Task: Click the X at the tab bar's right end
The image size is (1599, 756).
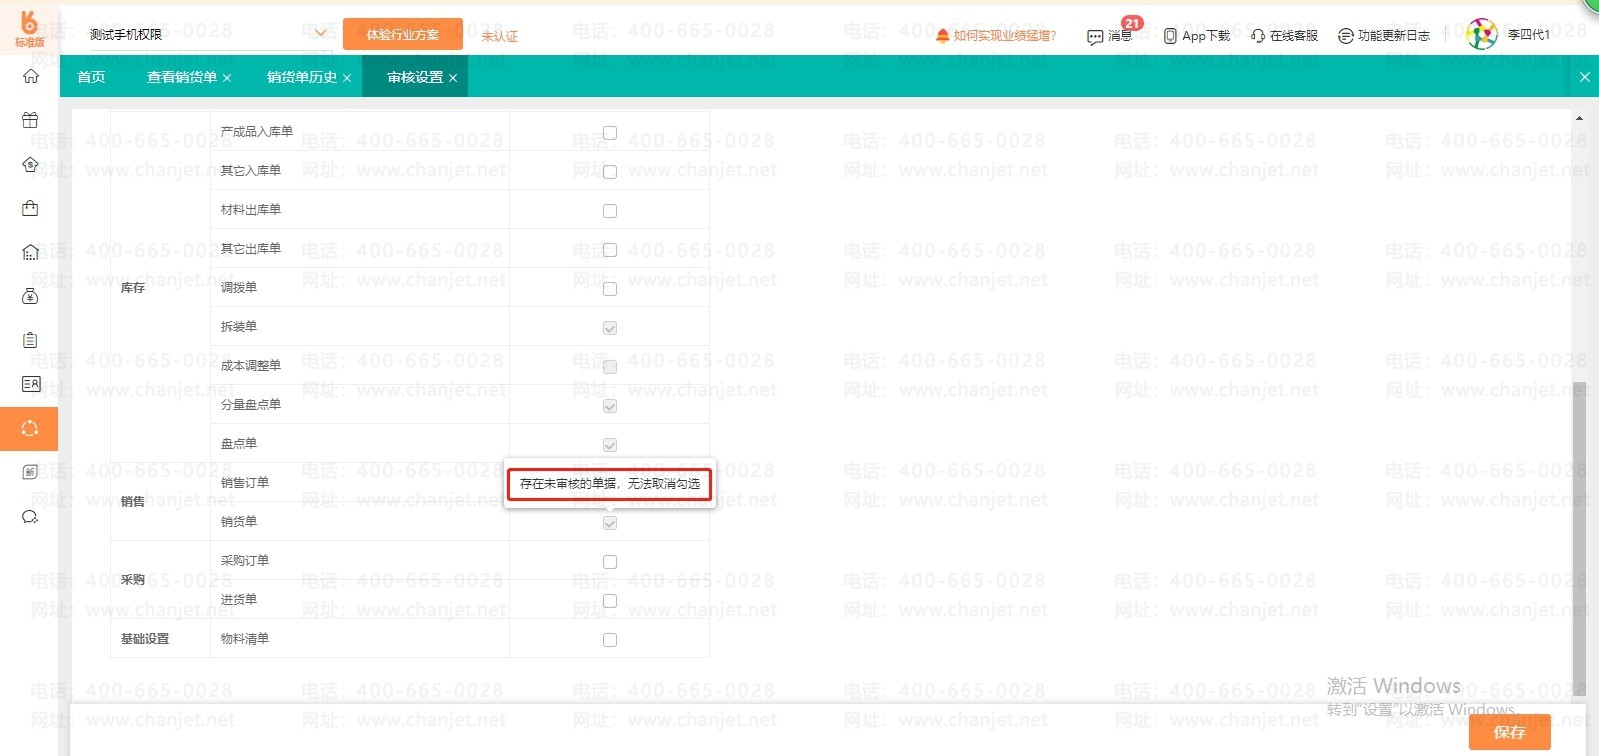Action: (1584, 77)
